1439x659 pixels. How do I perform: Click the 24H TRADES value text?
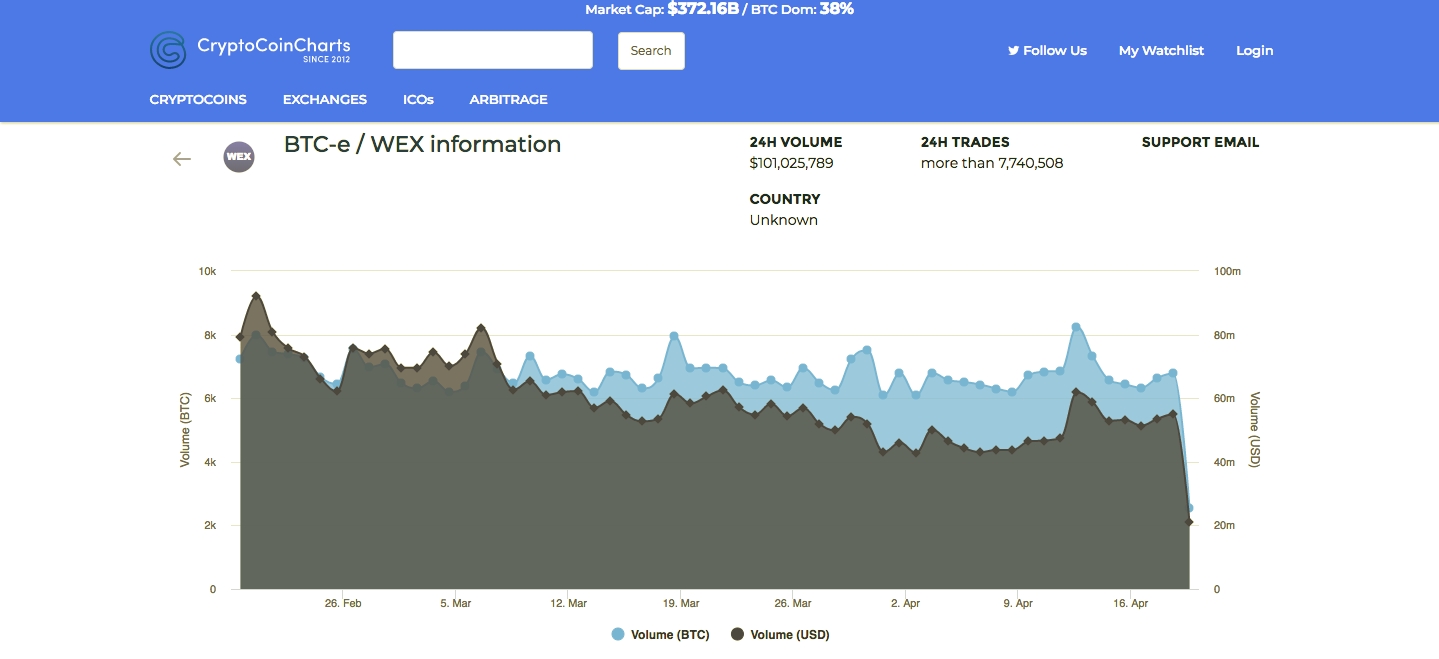click(x=992, y=163)
